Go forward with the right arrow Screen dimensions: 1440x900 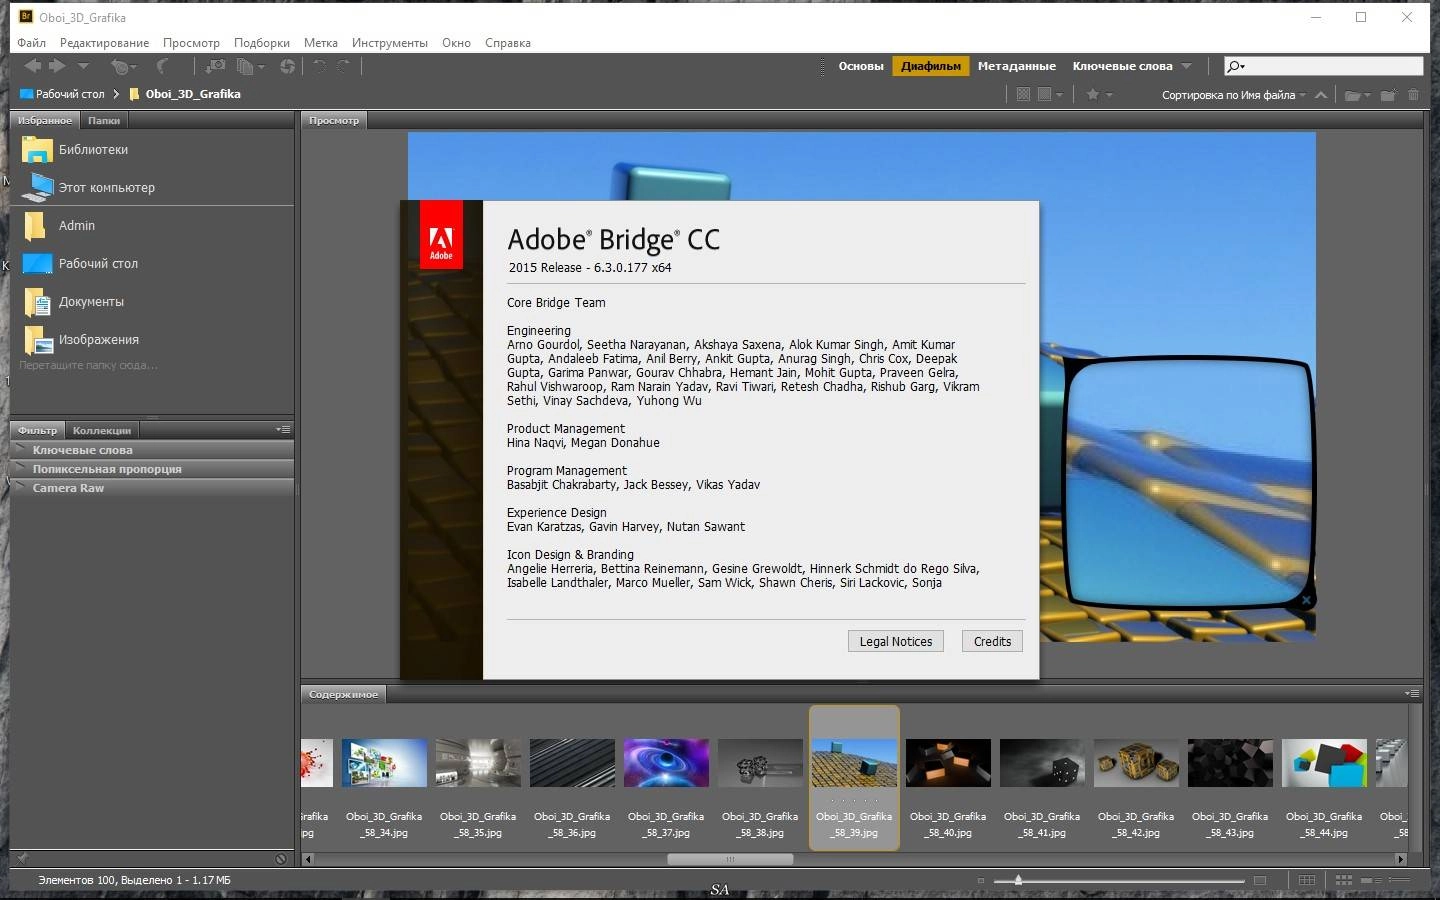click(x=57, y=66)
